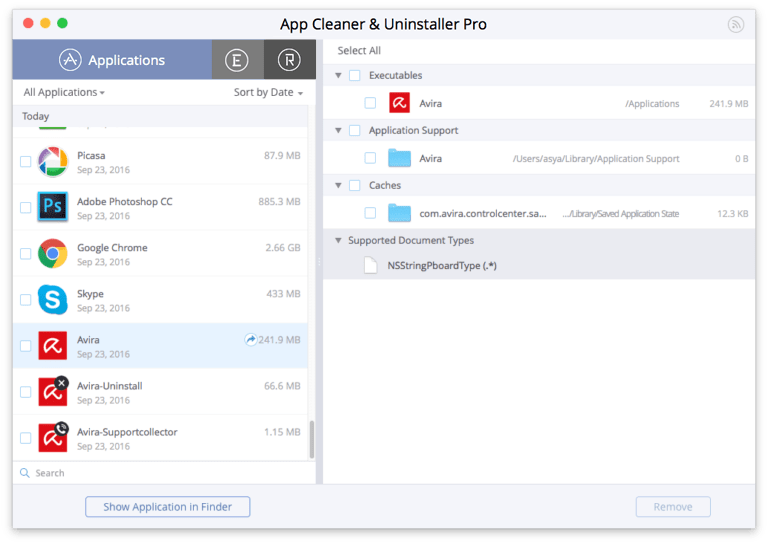The image size is (768, 544).
Task: Click the /Users/asya/Library/Application Support path
Action: click(x=596, y=159)
